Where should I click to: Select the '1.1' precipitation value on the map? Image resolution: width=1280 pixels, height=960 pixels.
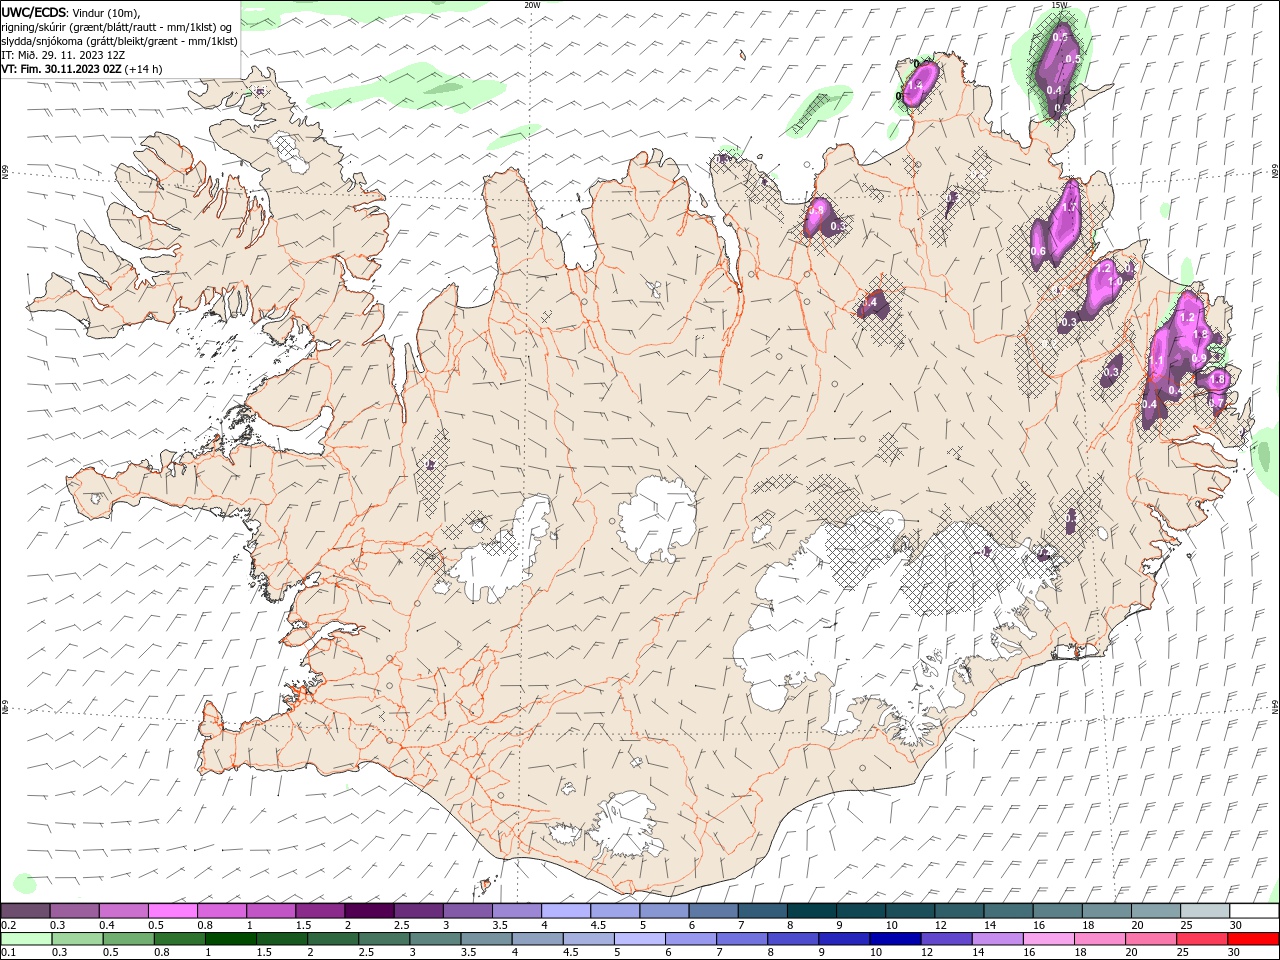pyautogui.click(x=1157, y=361)
